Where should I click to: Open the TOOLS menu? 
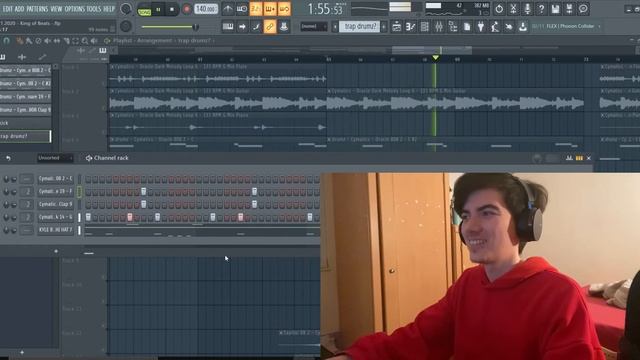94,9
